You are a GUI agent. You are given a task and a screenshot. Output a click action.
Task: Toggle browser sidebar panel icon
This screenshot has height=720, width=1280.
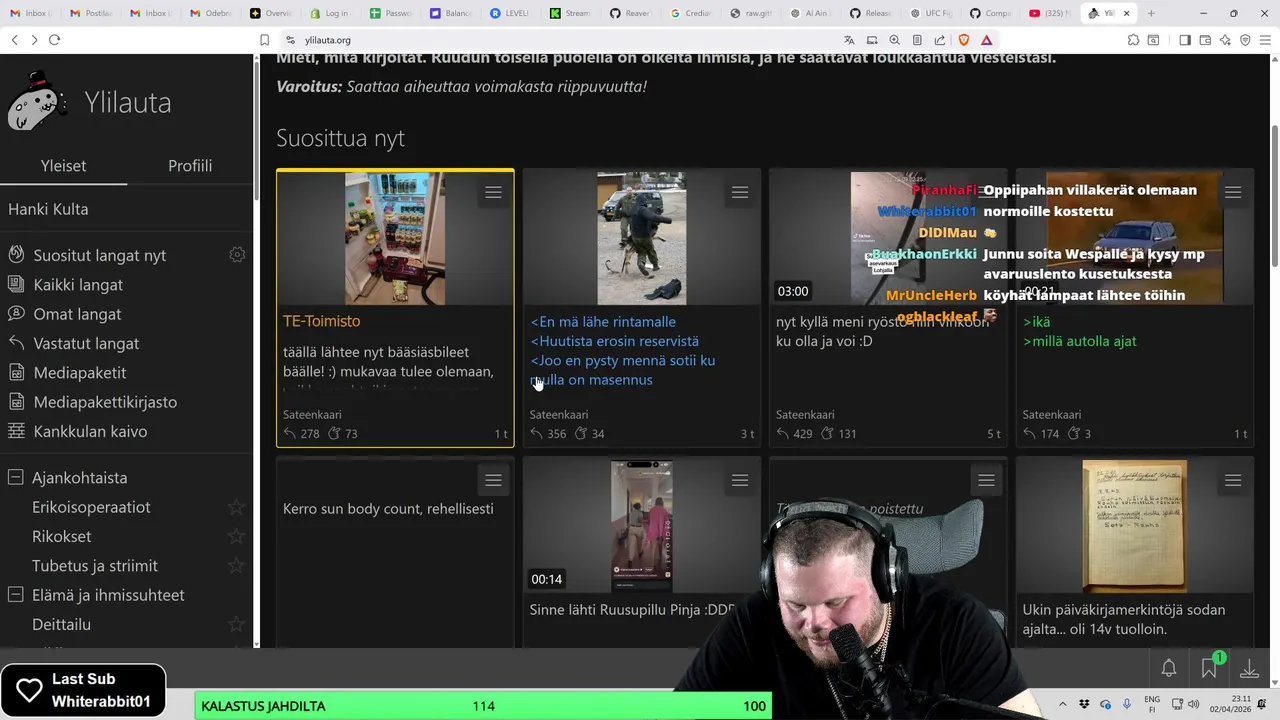click(x=1184, y=40)
